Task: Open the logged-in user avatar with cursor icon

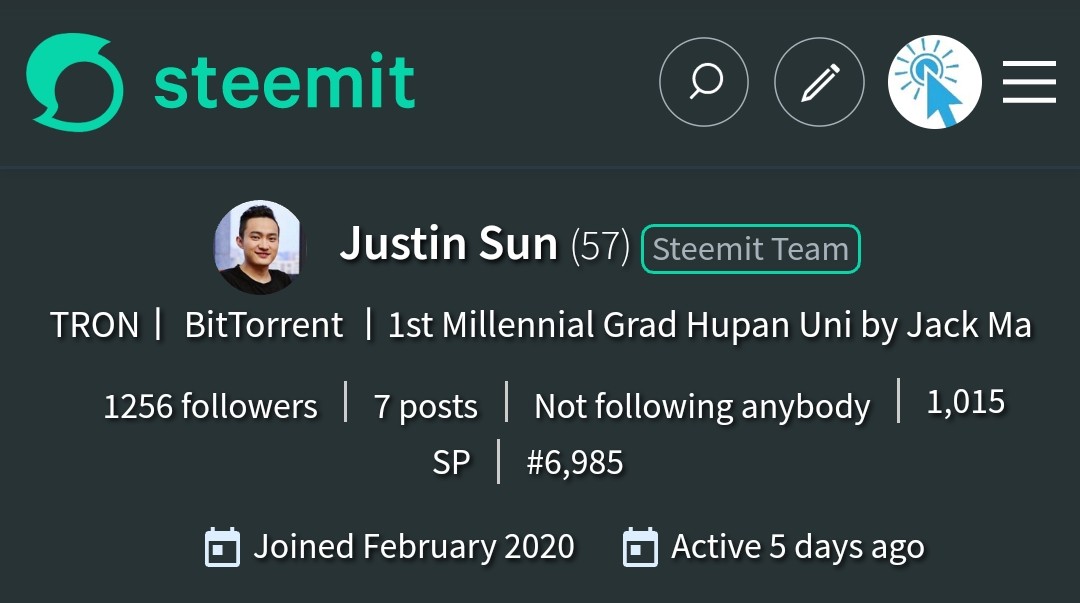Action: coord(934,82)
